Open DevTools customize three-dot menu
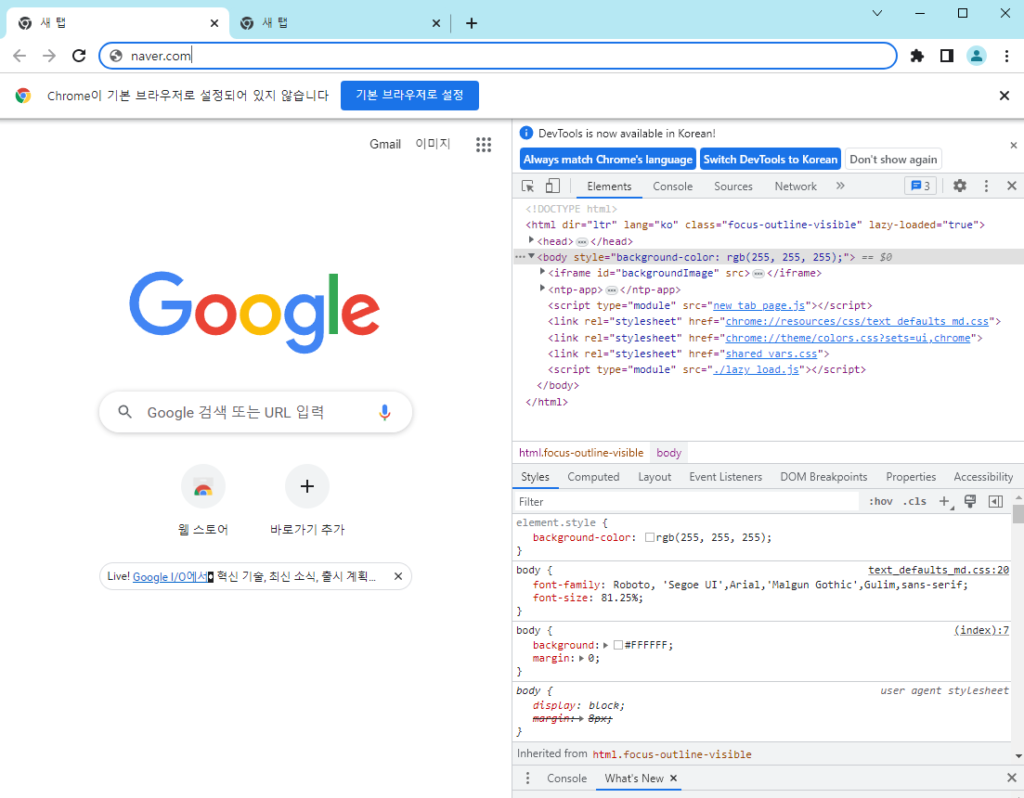 (x=986, y=186)
